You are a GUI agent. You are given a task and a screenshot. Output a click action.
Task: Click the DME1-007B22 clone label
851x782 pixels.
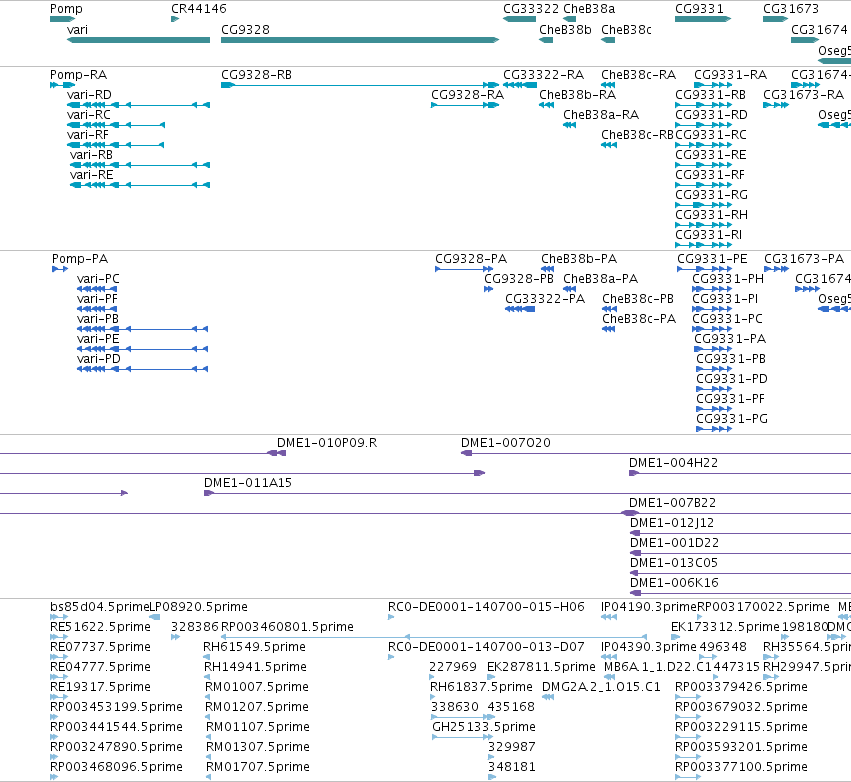pyautogui.click(x=672, y=503)
